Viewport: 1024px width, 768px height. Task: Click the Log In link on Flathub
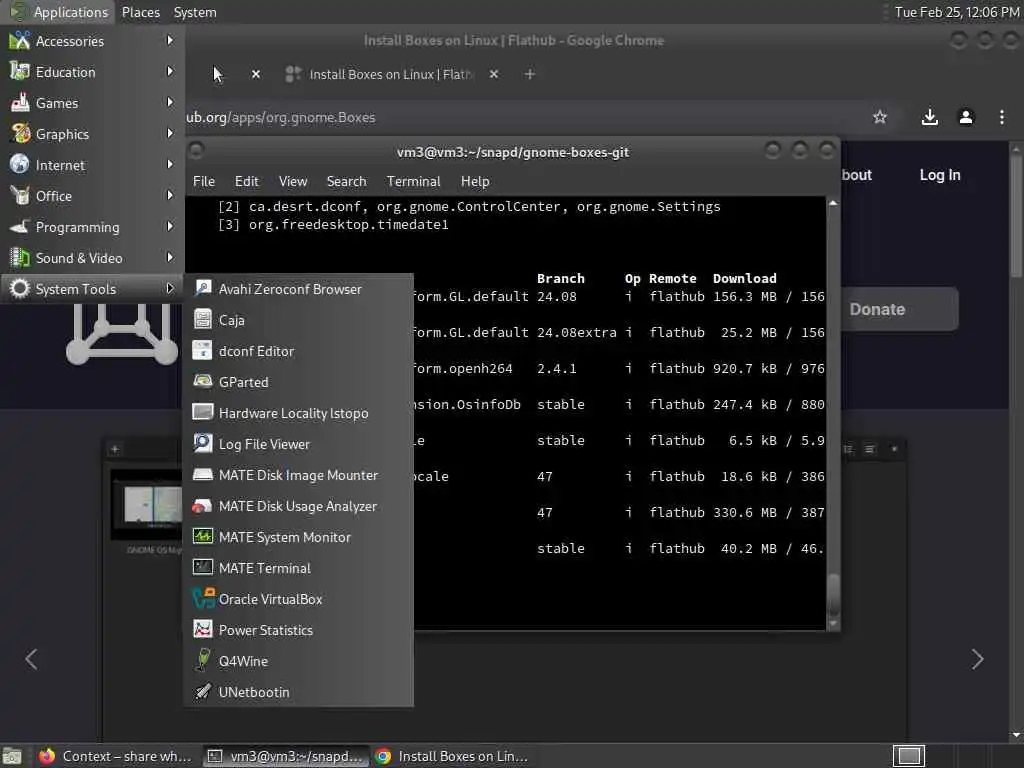940,174
